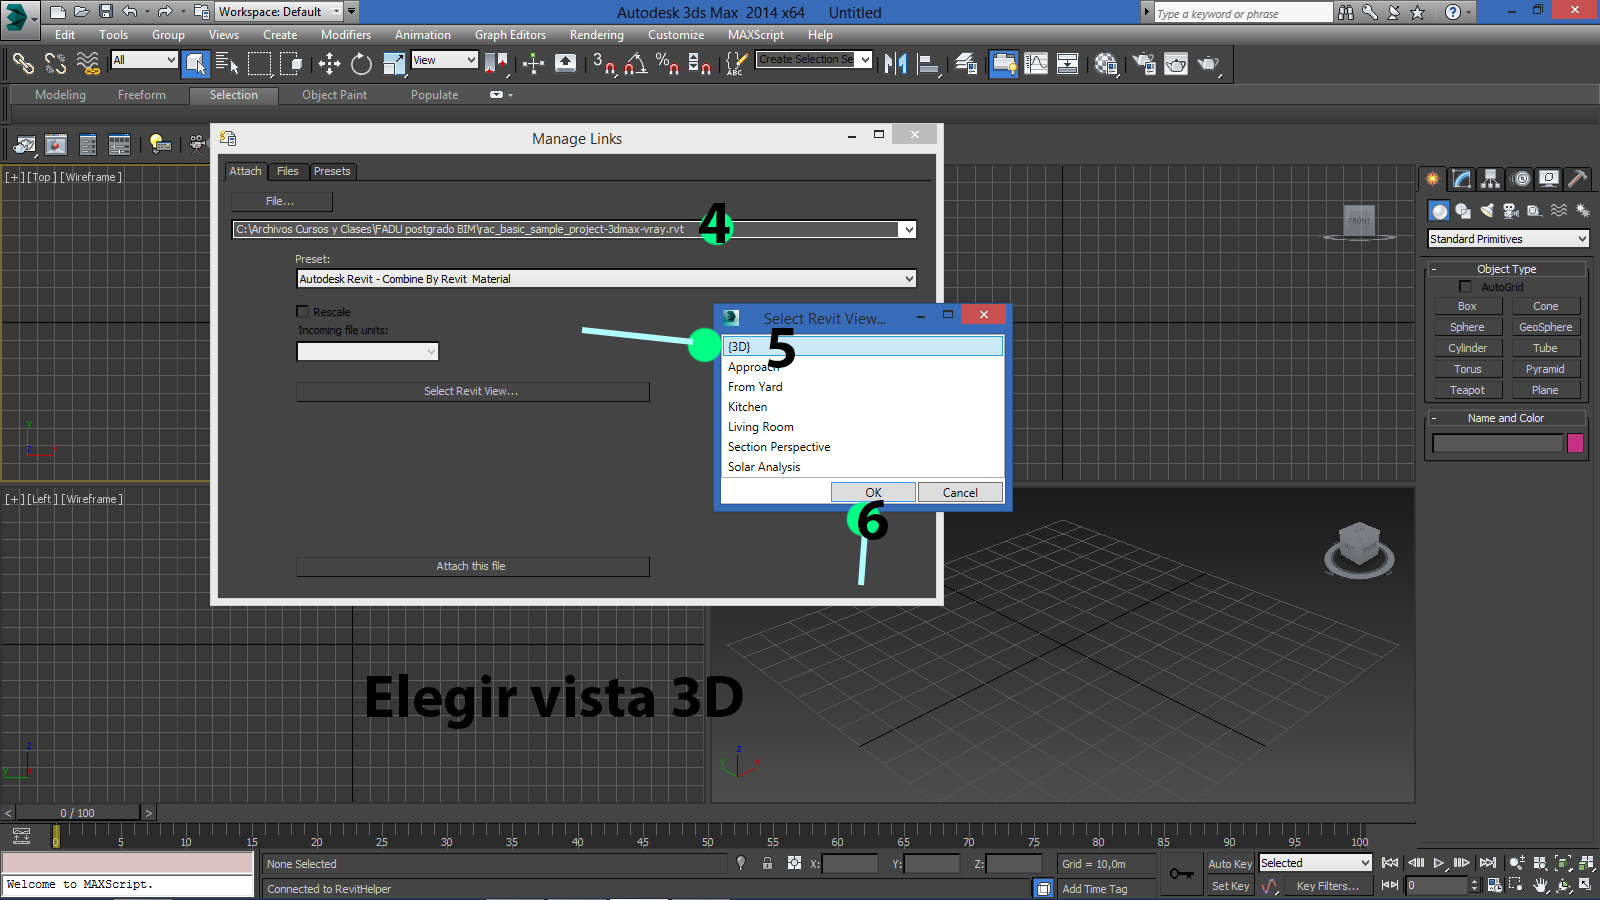Open the Material Editor
This screenshot has height=900, width=1600.
tap(1106, 64)
